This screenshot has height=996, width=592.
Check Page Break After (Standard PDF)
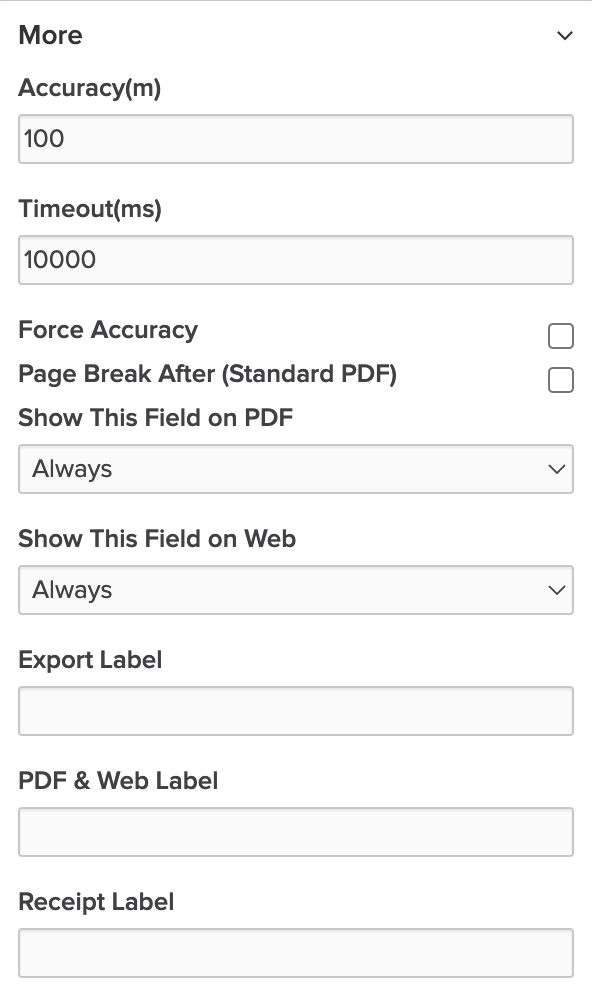point(561,380)
